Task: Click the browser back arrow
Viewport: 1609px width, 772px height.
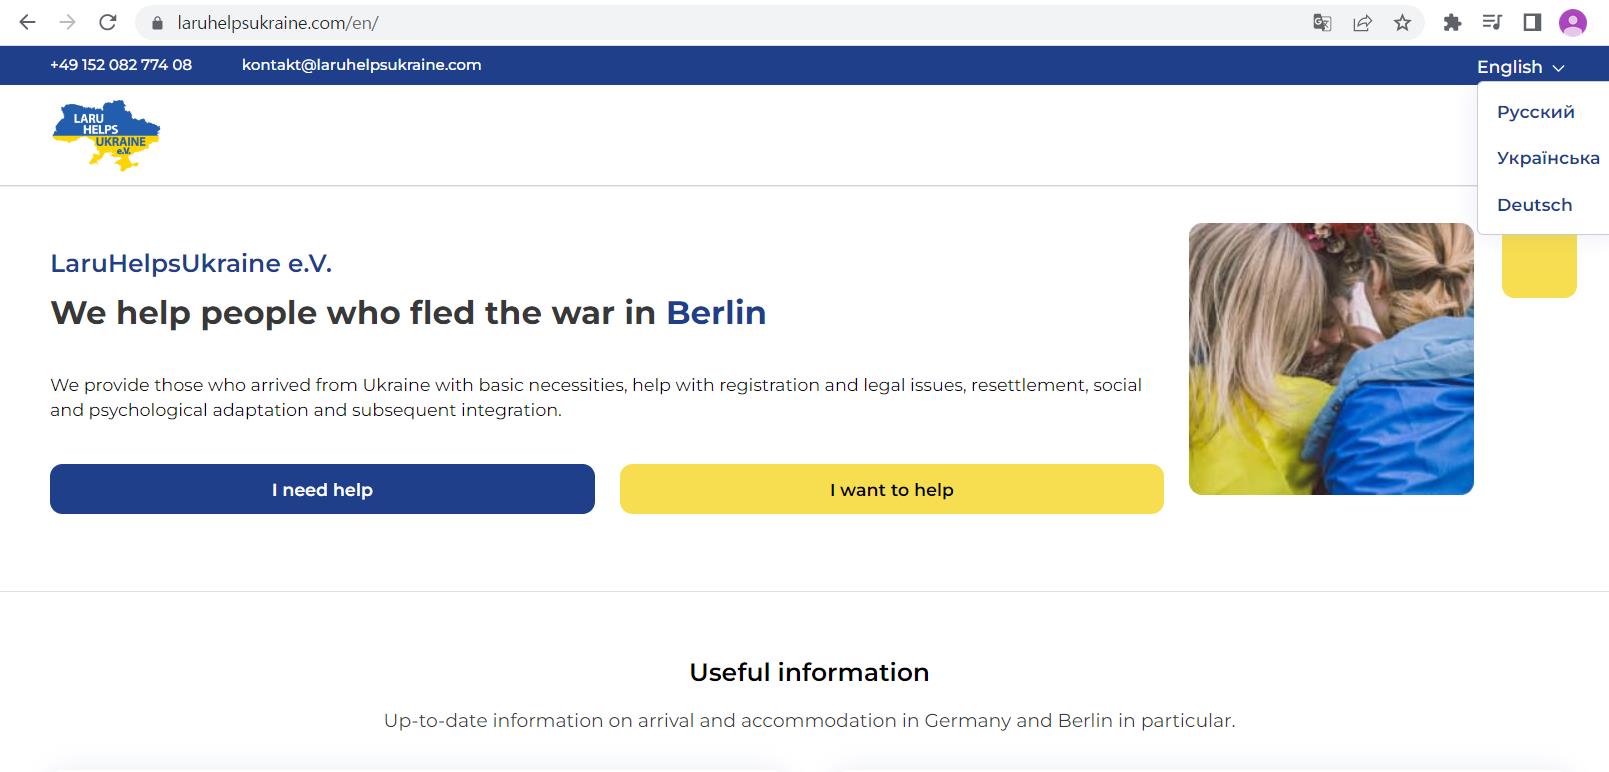Action: coord(27,22)
